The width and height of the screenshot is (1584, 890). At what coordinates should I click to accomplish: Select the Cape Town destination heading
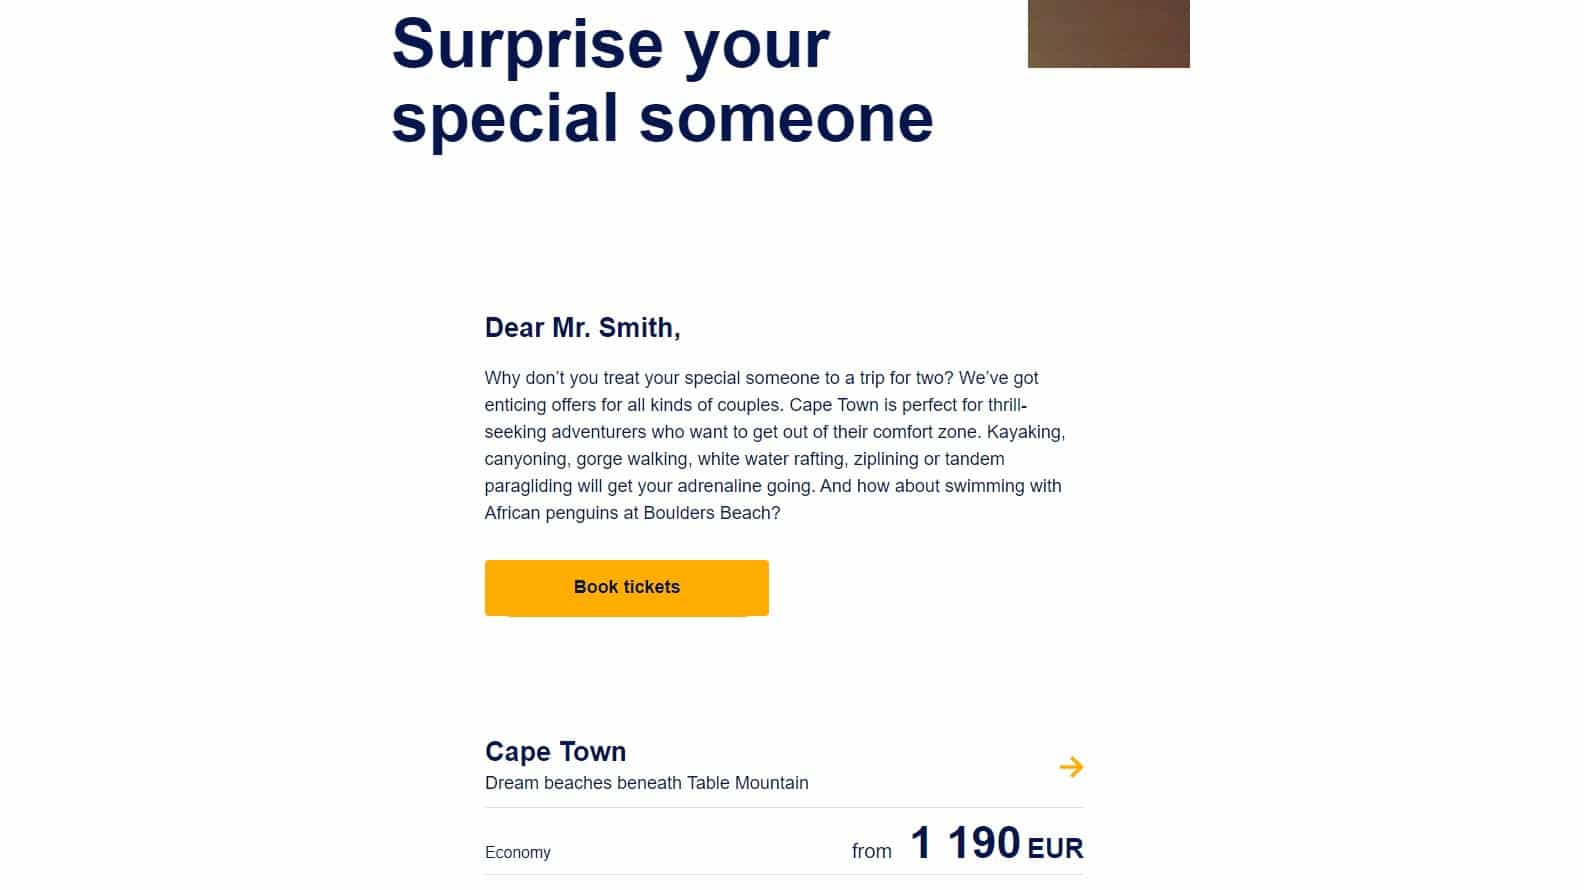pos(555,752)
